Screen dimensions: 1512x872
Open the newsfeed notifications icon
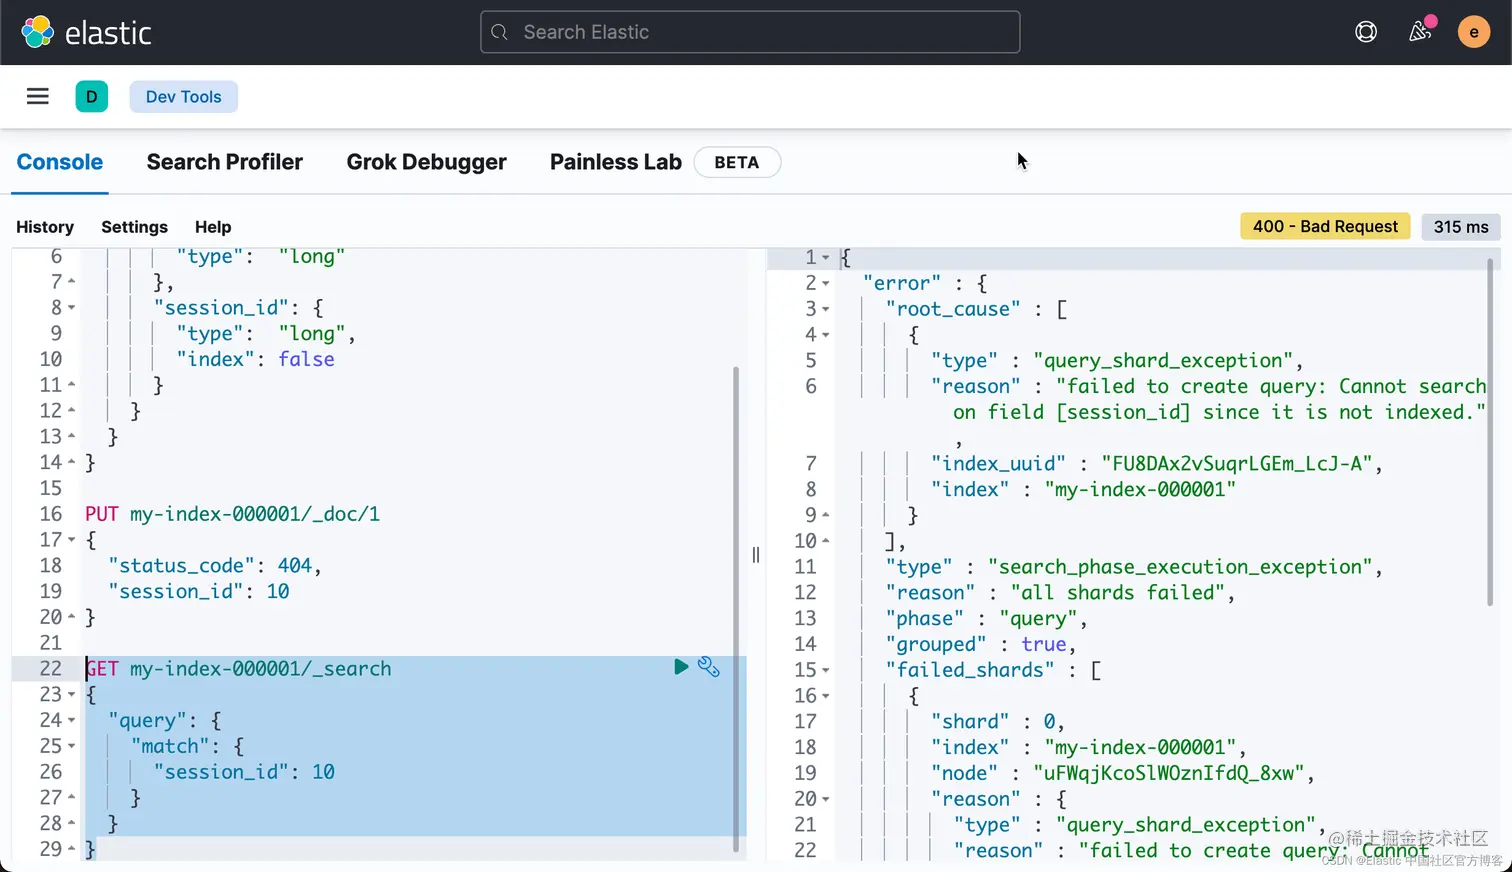click(x=1420, y=32)
